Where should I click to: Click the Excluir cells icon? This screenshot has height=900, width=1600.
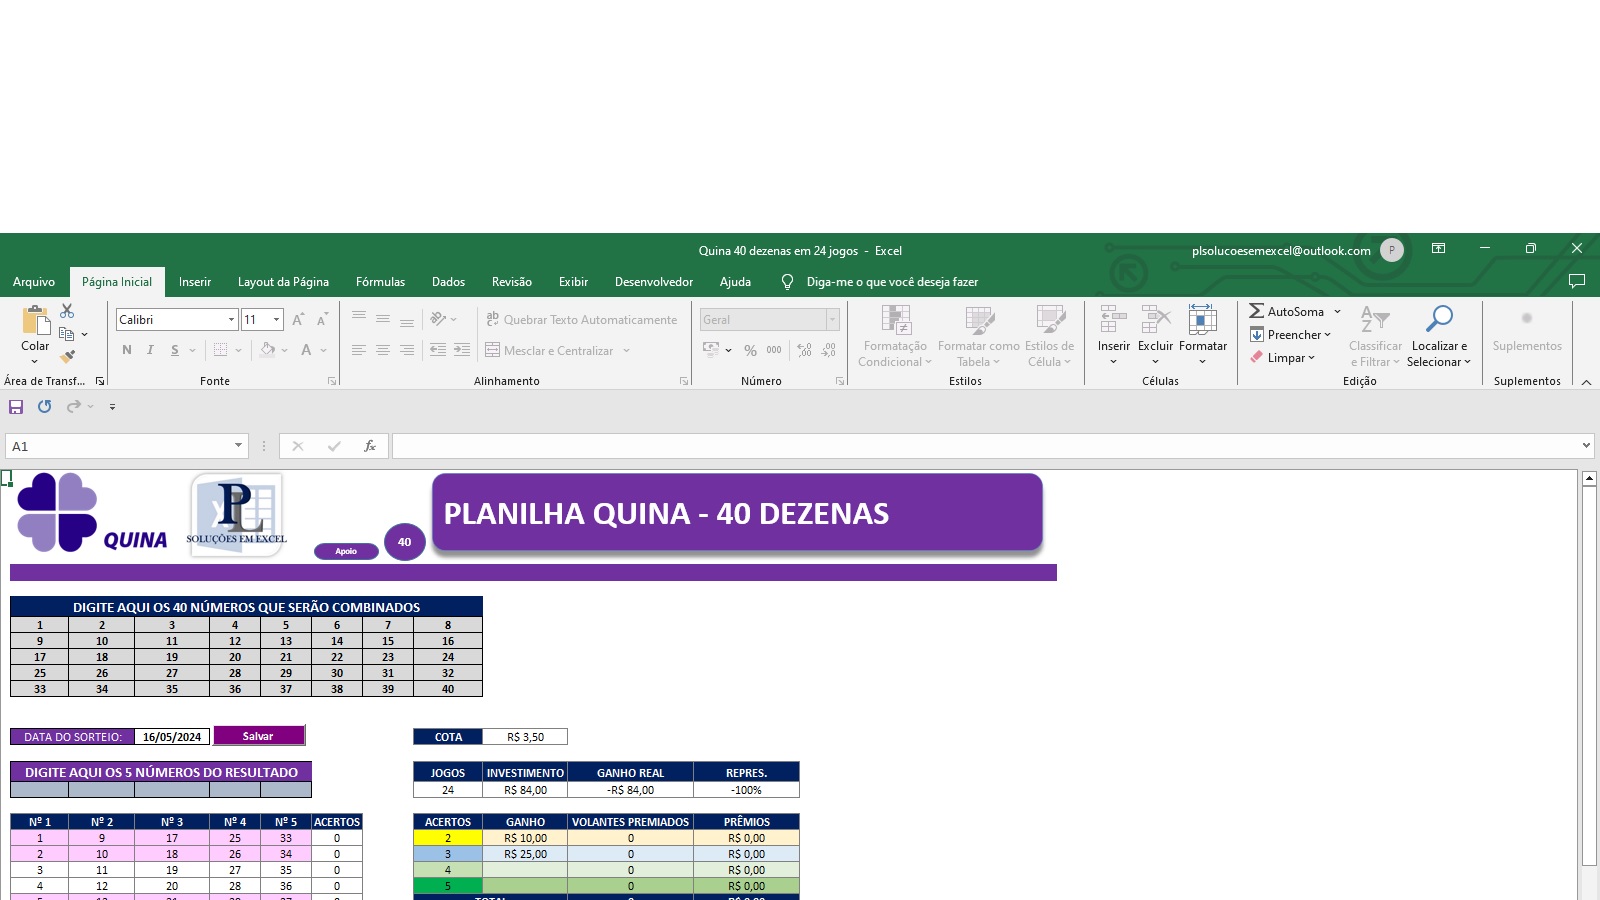(1155, 320)
